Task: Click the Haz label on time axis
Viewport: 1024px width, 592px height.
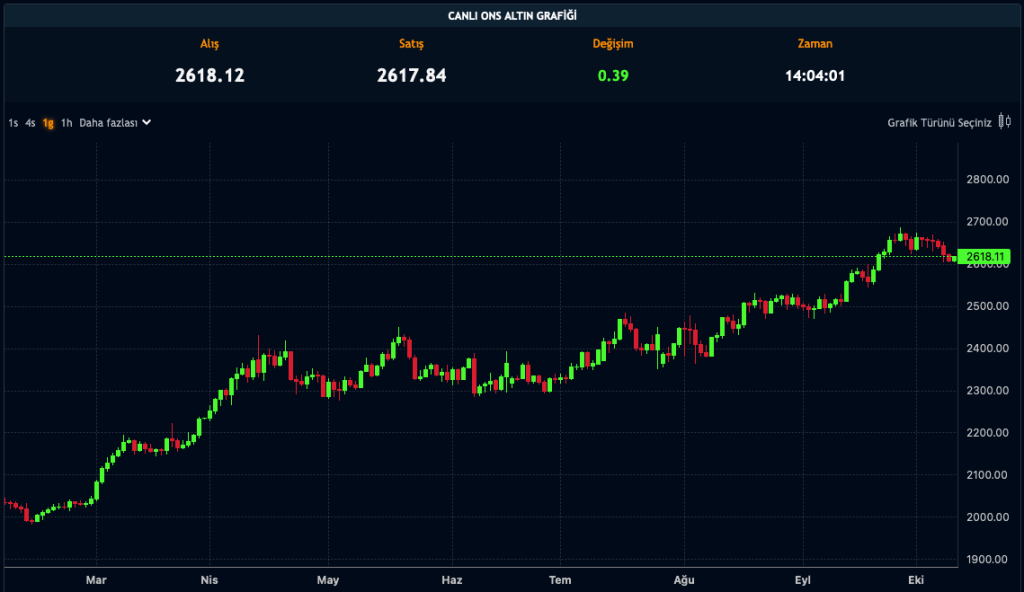Action: pyautogui.click(x=452, y=580)
